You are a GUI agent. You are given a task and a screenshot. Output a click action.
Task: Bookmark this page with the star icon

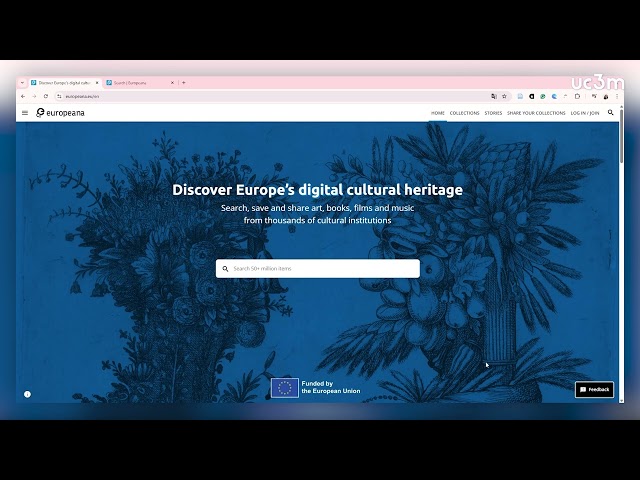504,96
